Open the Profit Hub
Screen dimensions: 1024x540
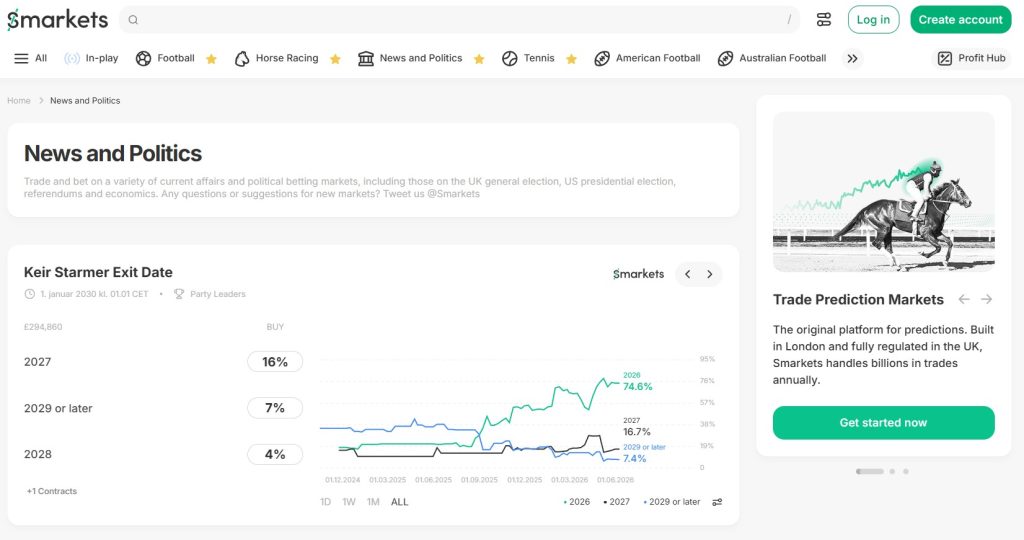972,58
